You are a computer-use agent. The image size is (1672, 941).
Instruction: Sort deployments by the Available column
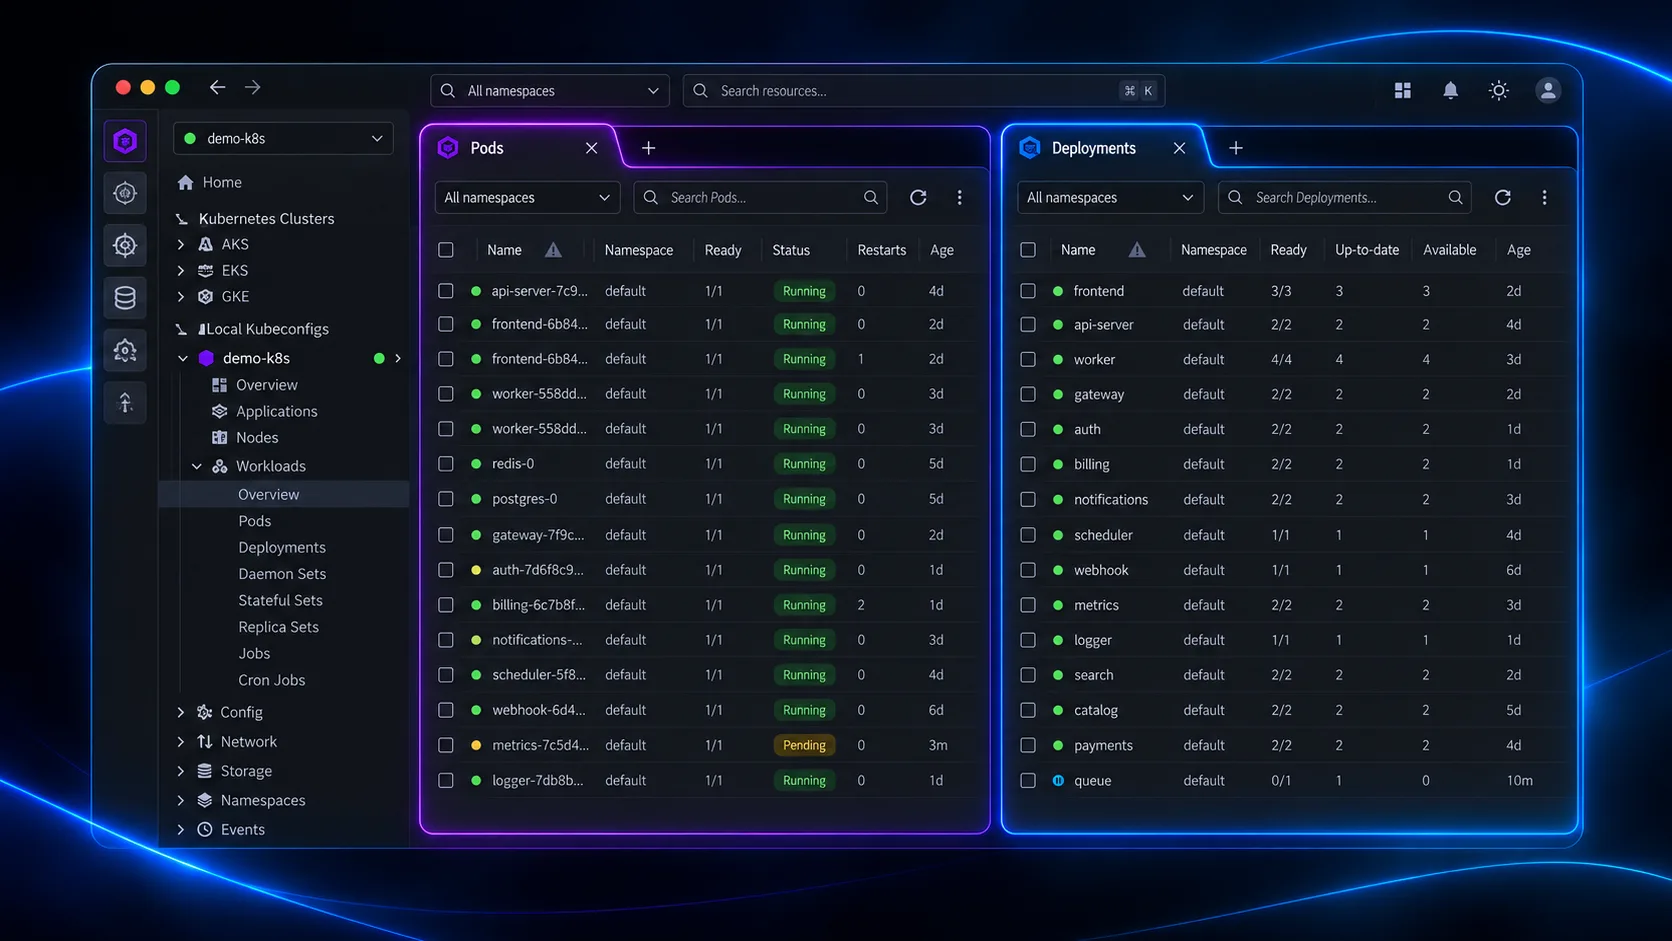pos(1449,250)
